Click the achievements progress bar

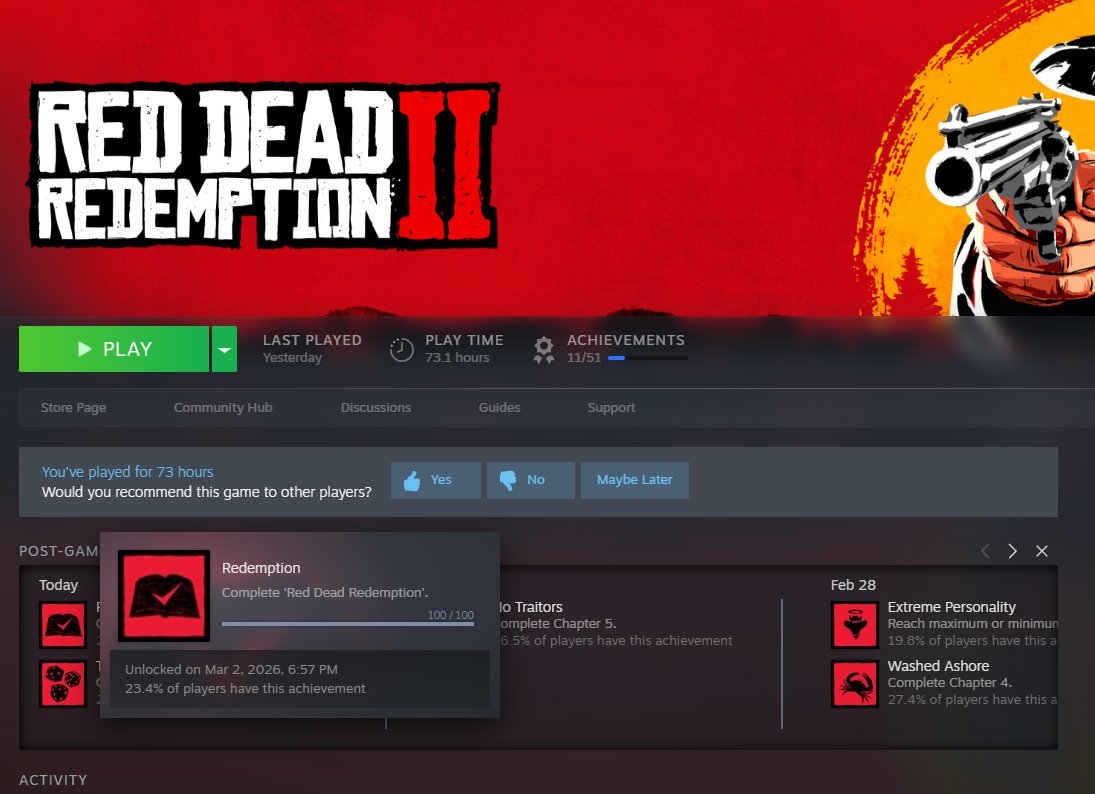647,358
